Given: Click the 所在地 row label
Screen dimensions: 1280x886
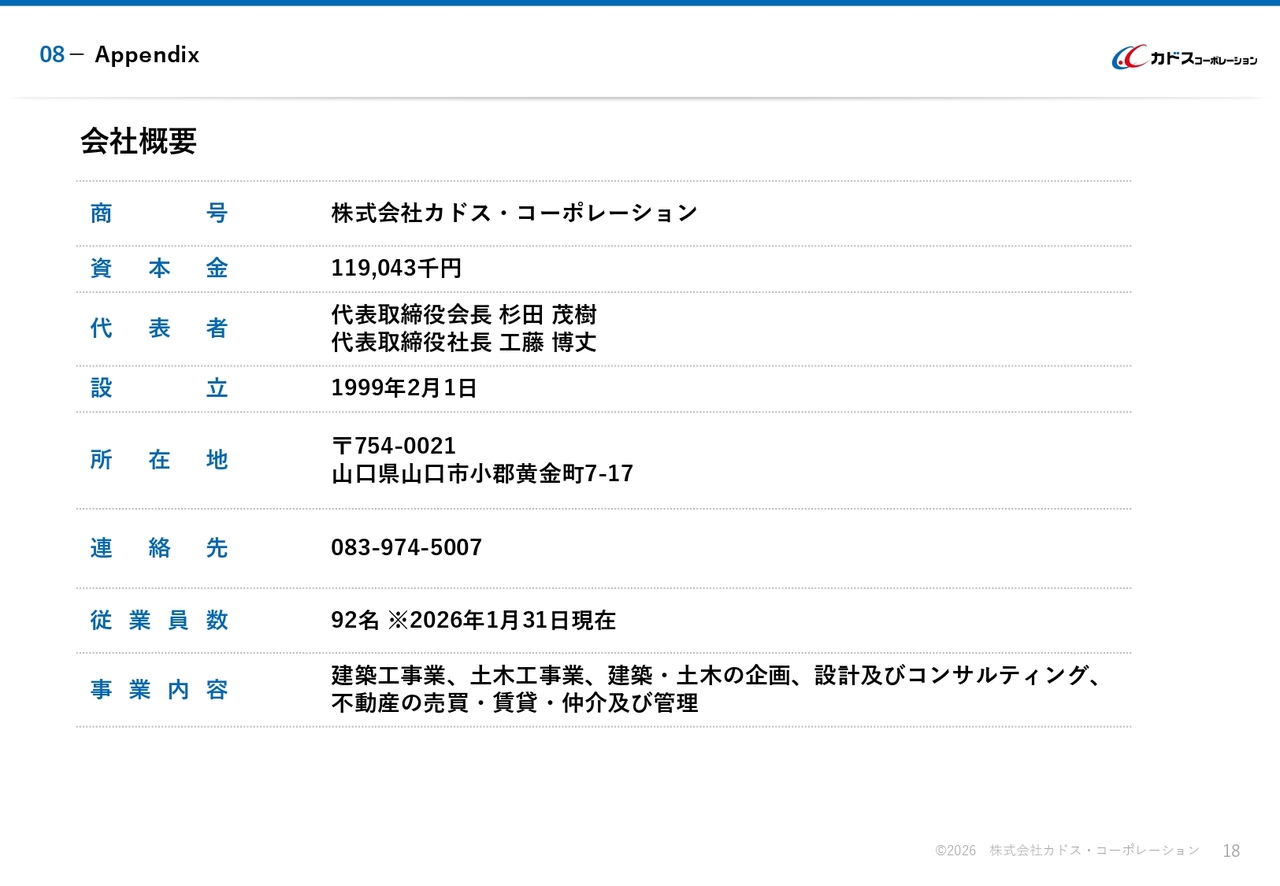Looking at the screenshot, I should pyautogui.click(x=159, y=460).
